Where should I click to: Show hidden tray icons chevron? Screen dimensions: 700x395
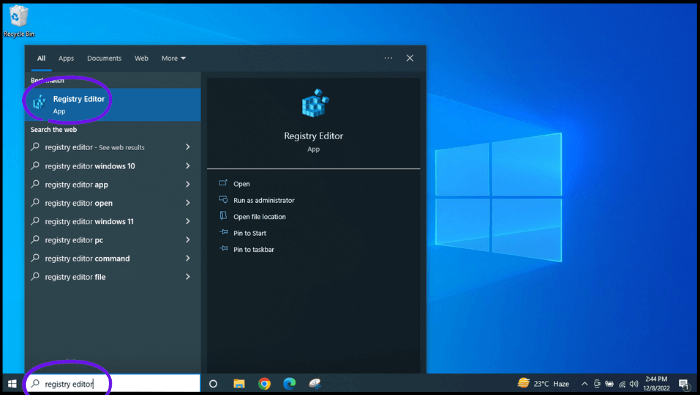[584, 384]
